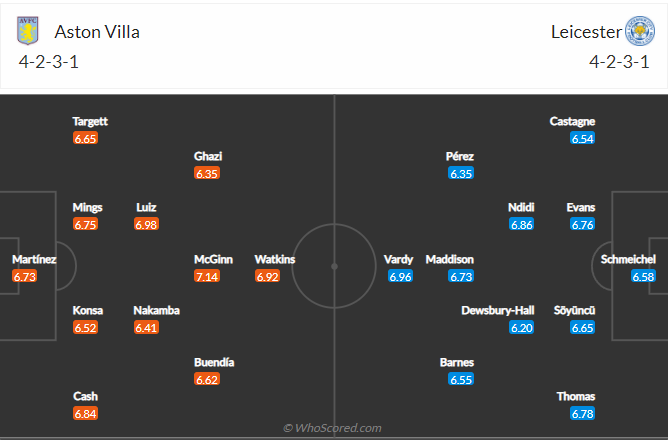The width and height of the screenshot is (670, 440).
Task: Select Vardy's 6.96 rating badge
Action: click(400, 276)
